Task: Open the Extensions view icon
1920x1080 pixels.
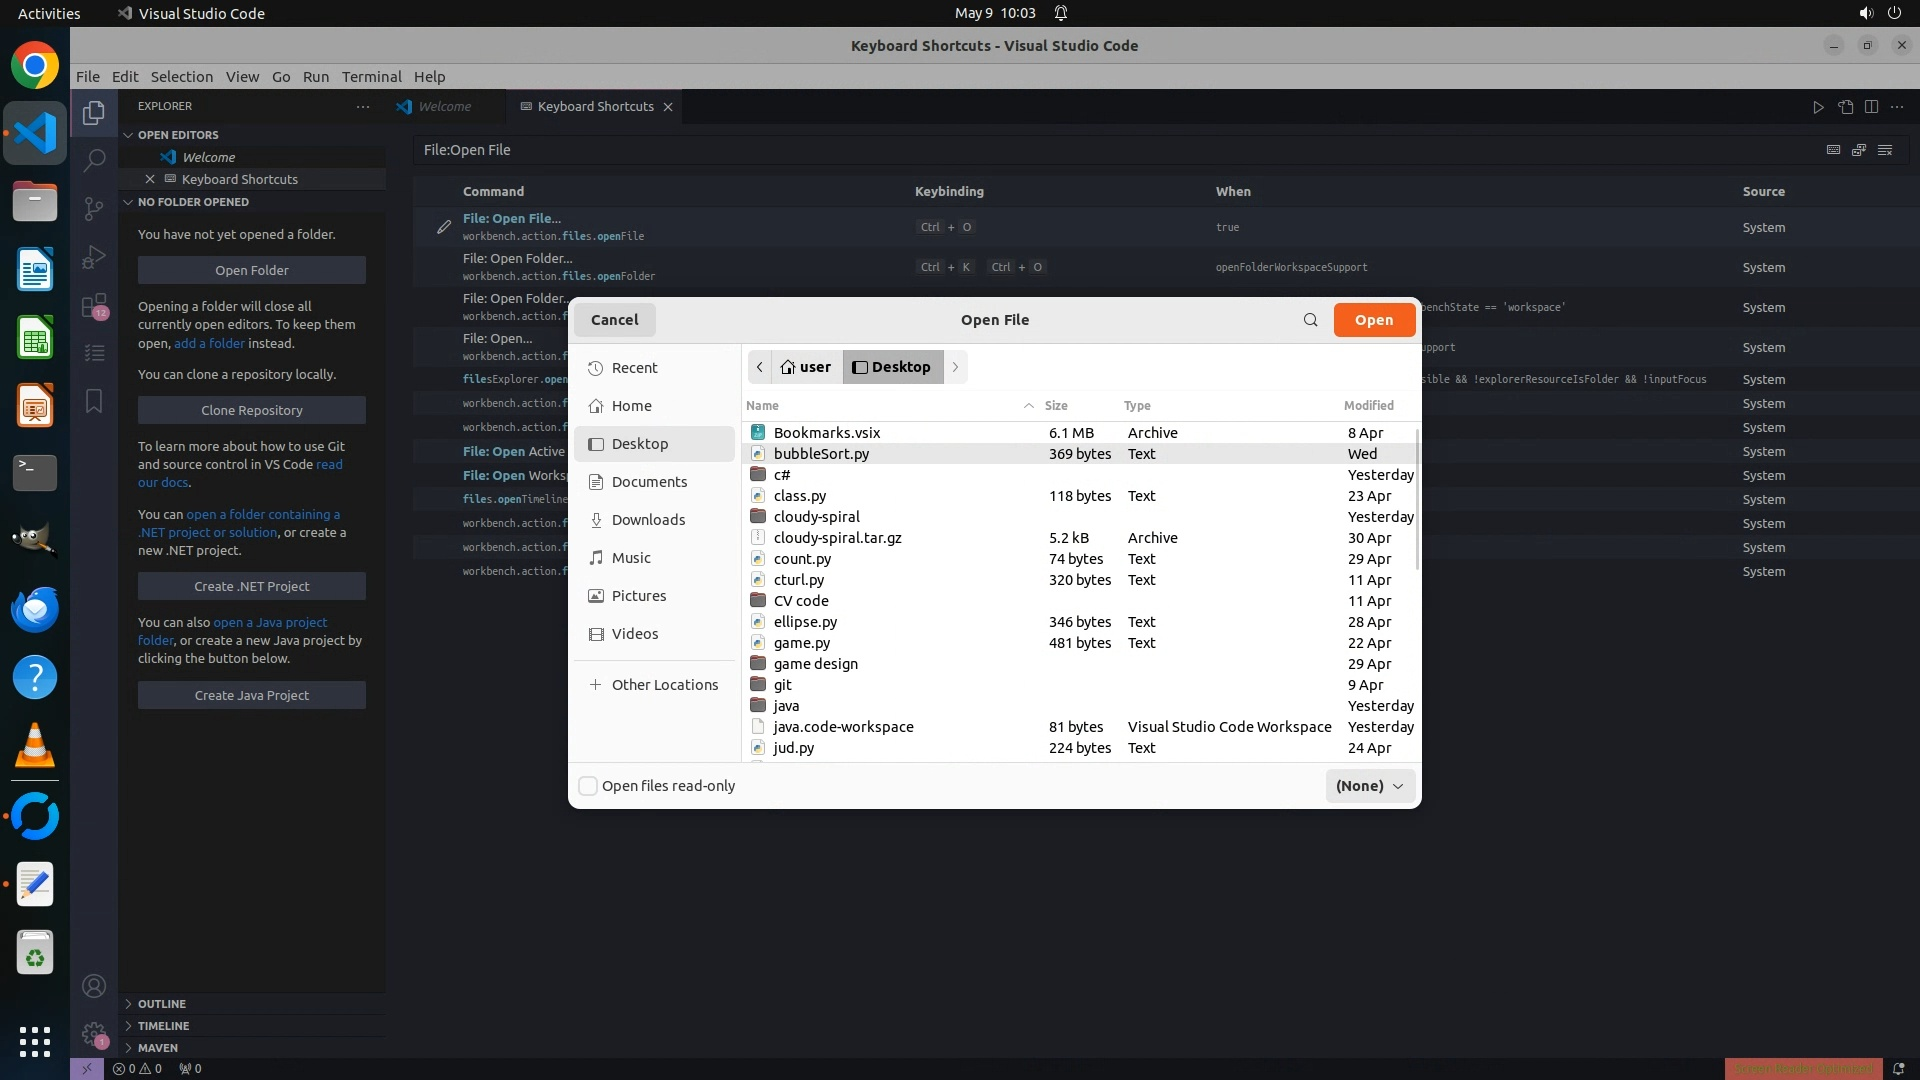Action: coord(94,305)
